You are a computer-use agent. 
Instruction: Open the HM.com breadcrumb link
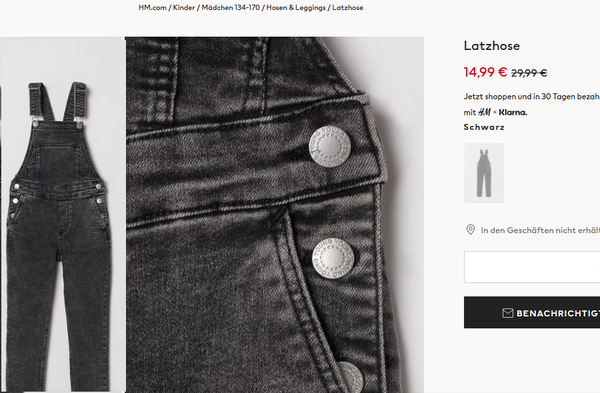pos(152,8)
